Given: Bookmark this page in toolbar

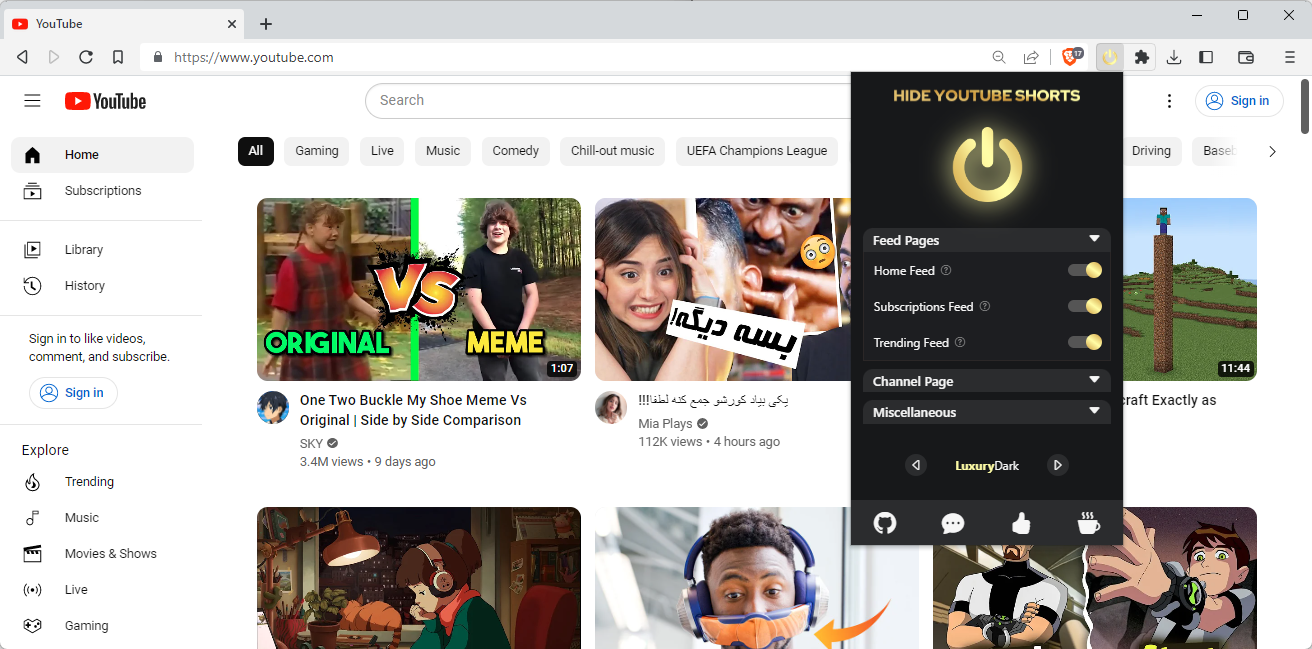Looking at the screenshot, I should pyautogui.click(x=118, y=58).
